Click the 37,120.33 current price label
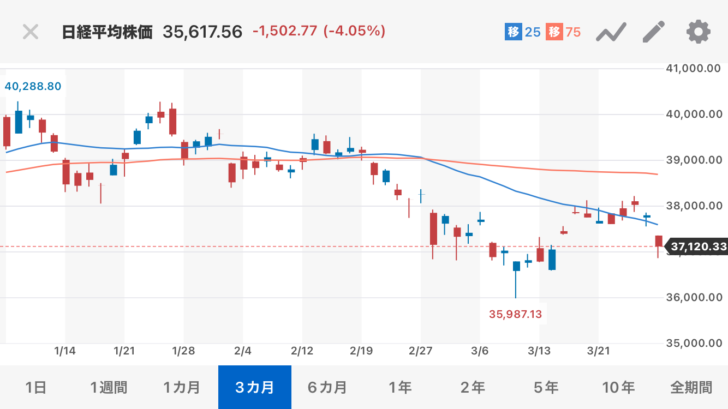 click(696, 245)
